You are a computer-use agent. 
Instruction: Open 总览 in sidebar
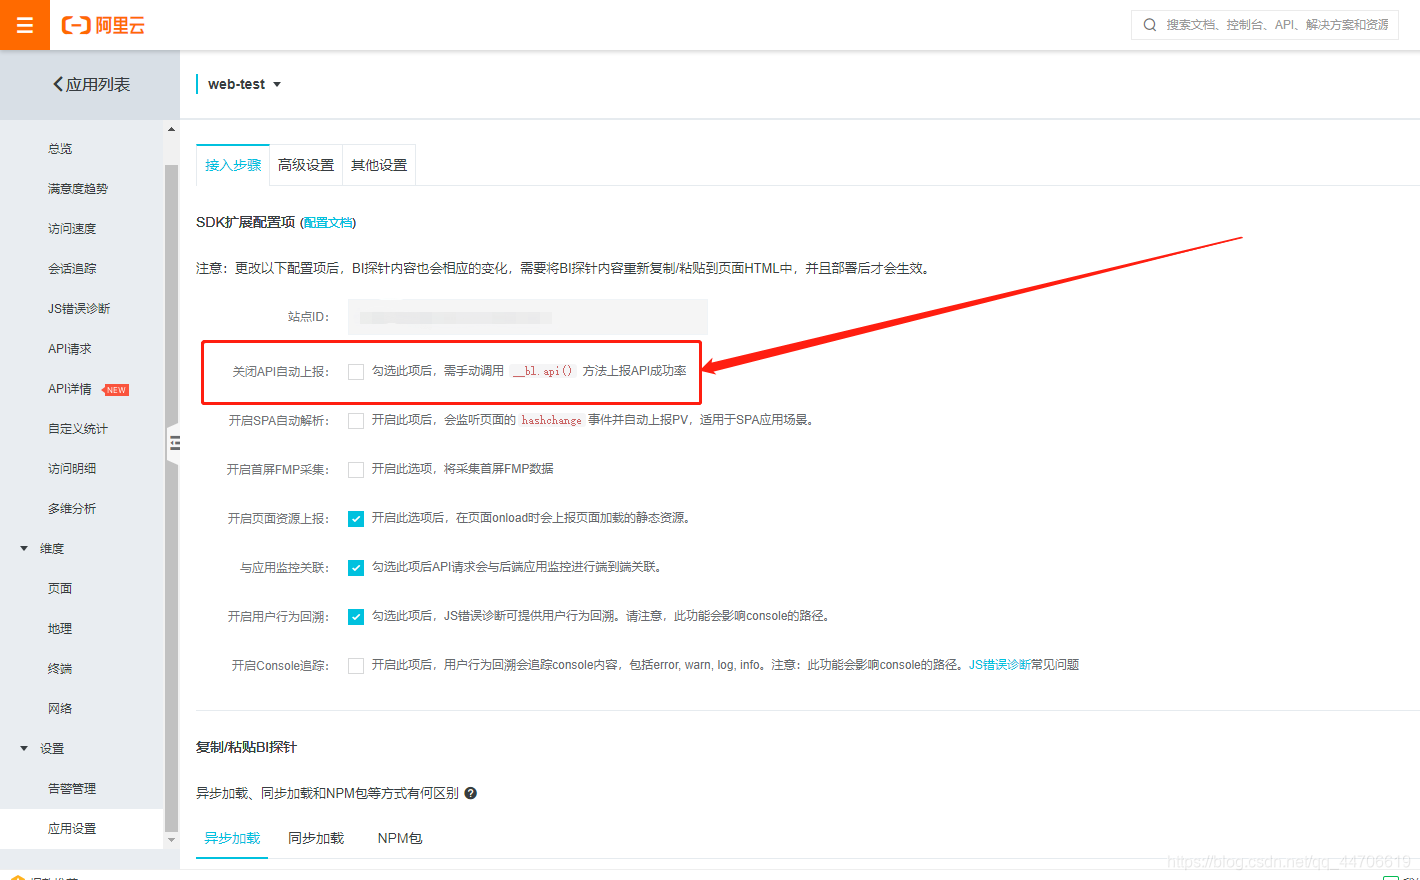pyautogui.click(x=60, y=149)
